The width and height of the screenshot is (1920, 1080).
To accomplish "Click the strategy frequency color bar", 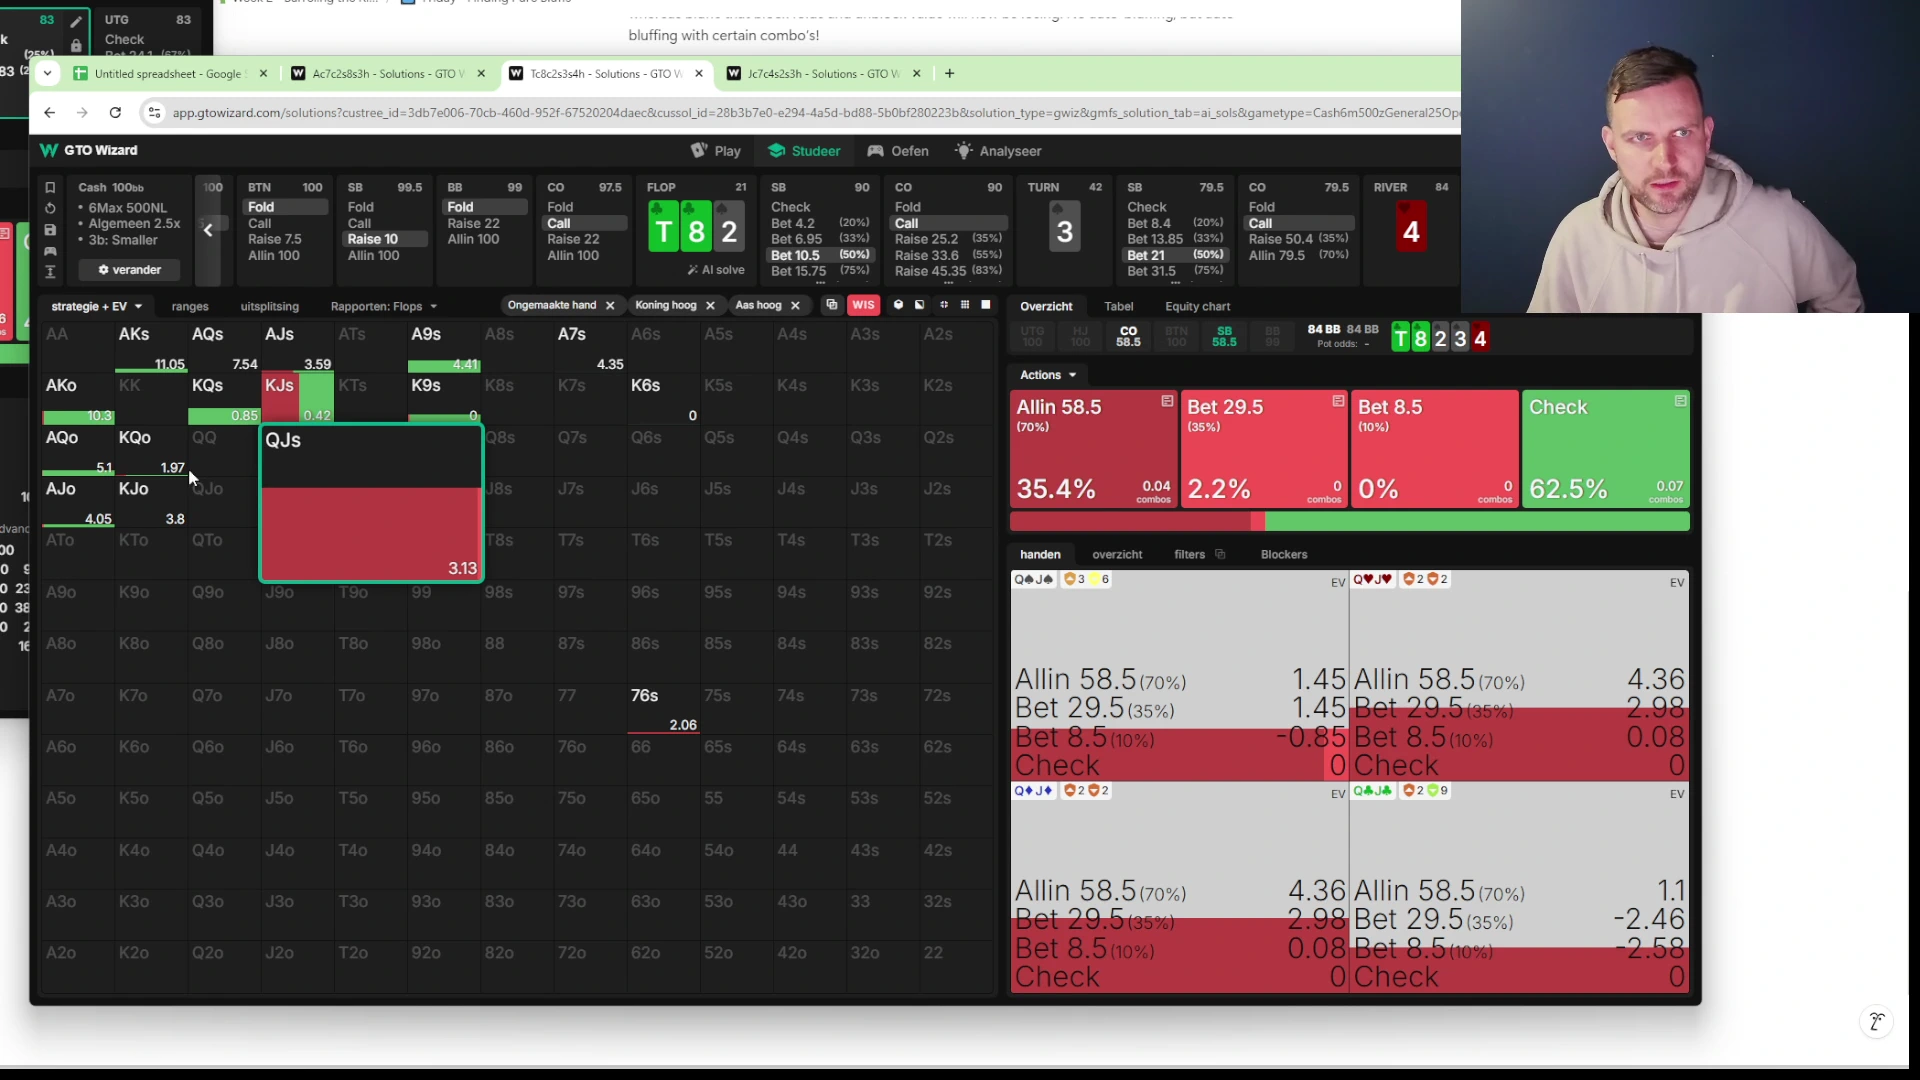I will tap(1350, 521).
